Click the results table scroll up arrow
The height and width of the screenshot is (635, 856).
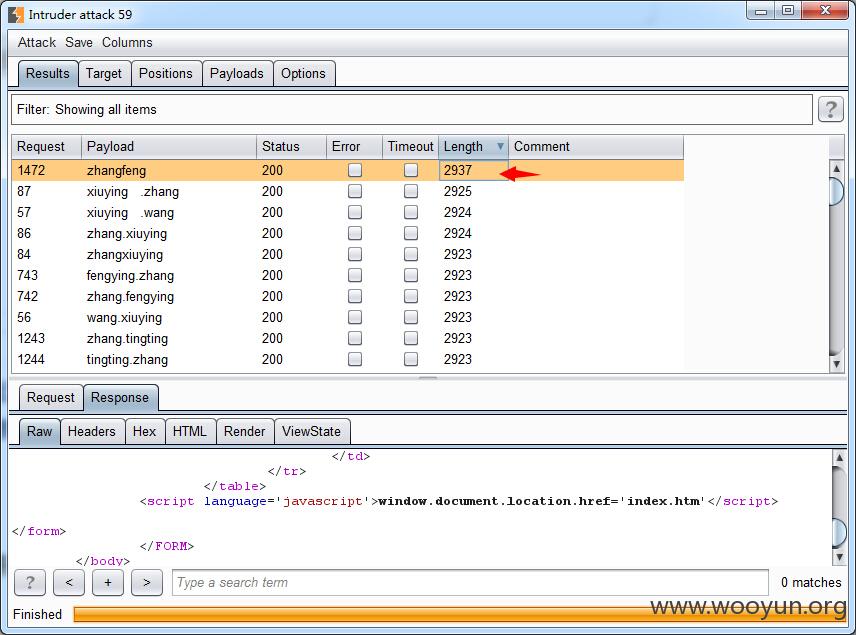(836, 168)
